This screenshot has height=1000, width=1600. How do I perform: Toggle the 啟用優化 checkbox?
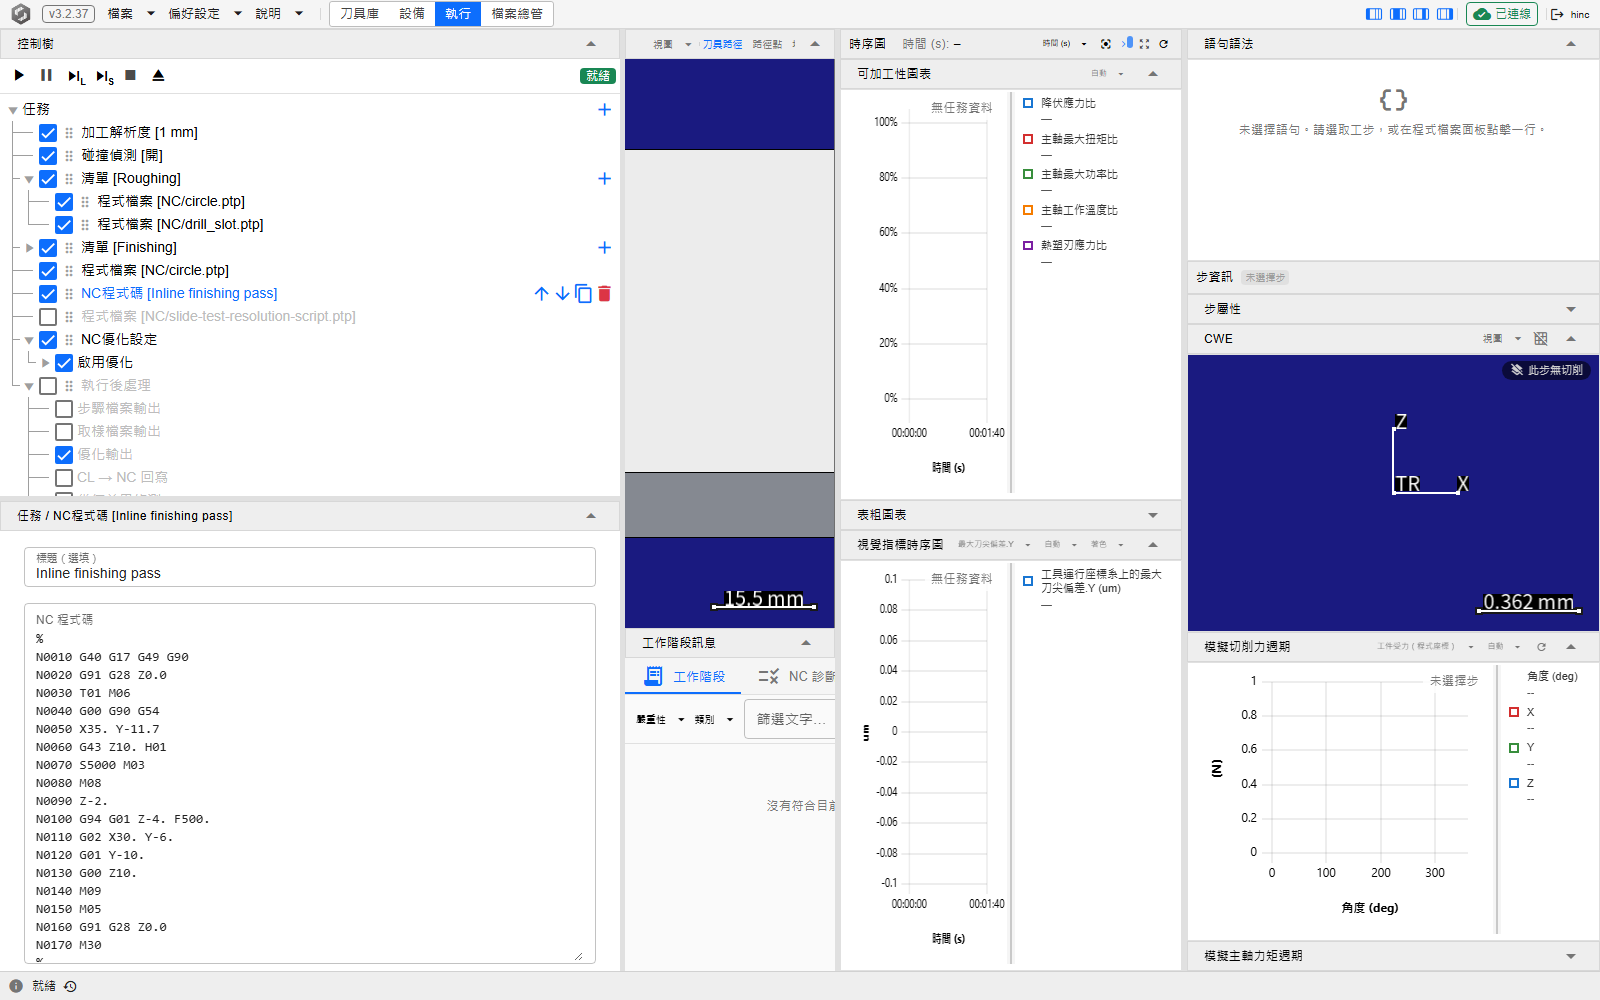(64, 363)
